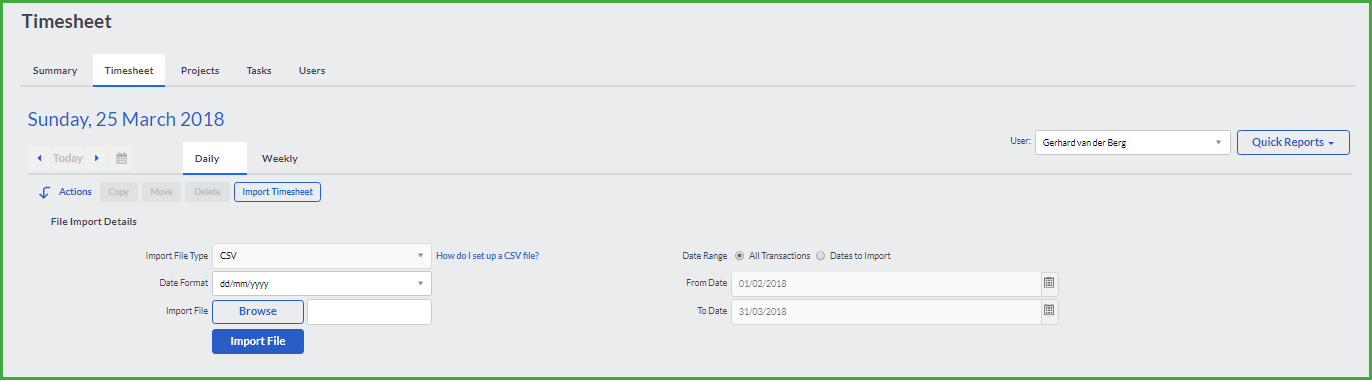Switch to the Projects tab
Screen dimensions: 1372x380
point(200,71)
